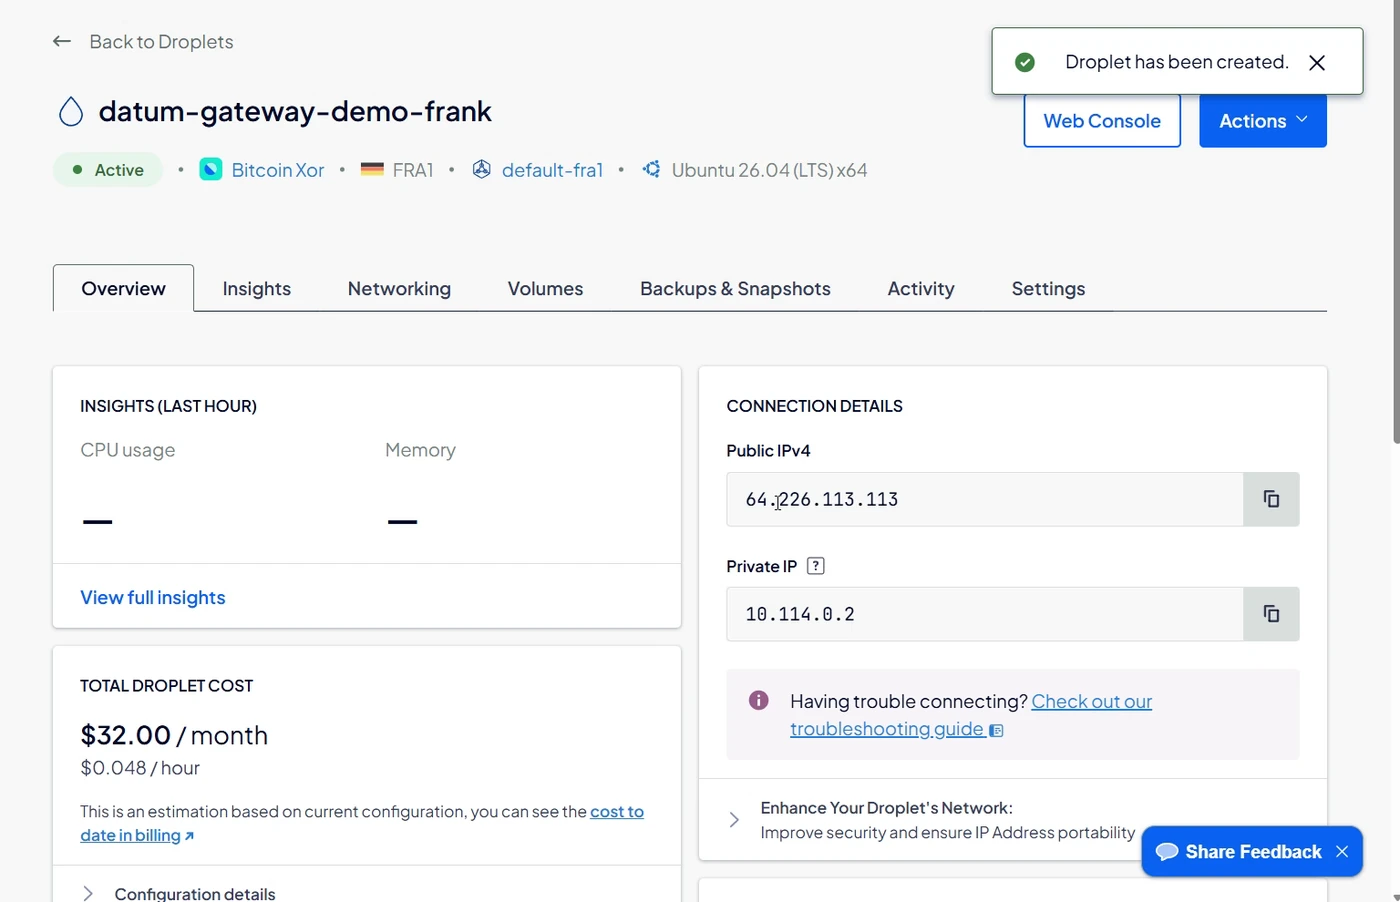The height and width of the screenshot is (902, 1400).
Task: Click the Ubuntu 26.04 (LTS) x64 text
Action: 769,170
